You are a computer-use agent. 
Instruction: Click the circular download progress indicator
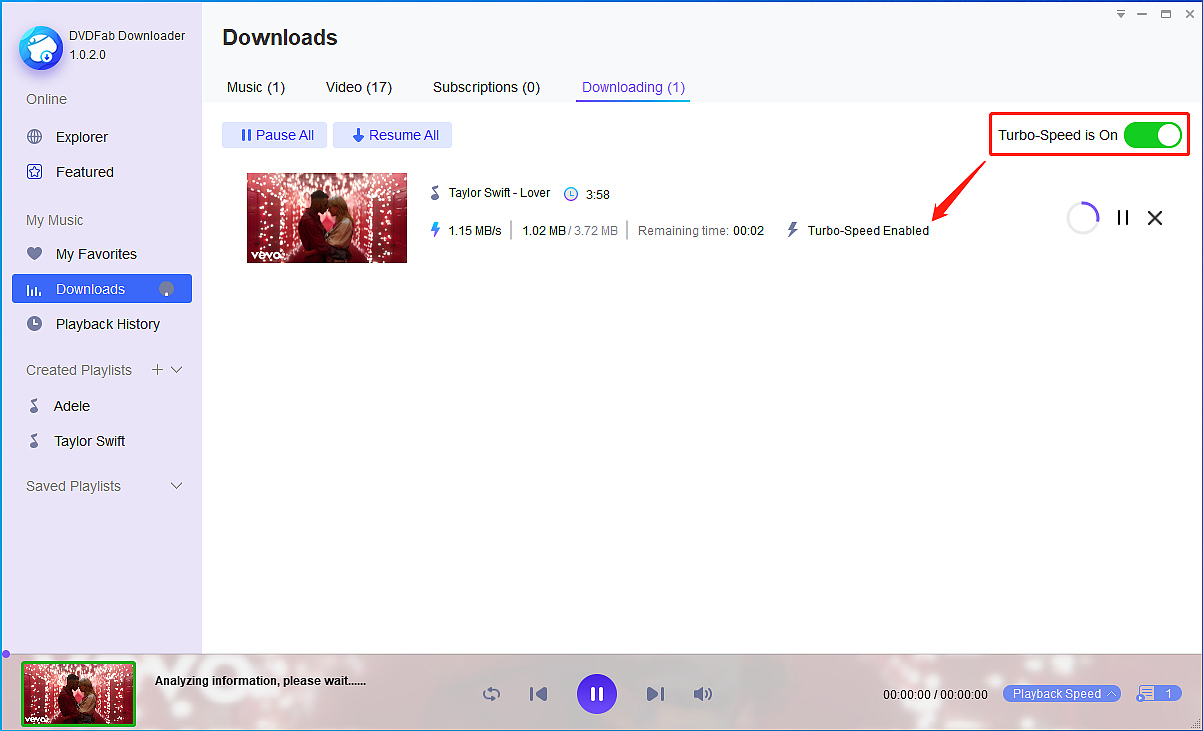[1083, 217]
